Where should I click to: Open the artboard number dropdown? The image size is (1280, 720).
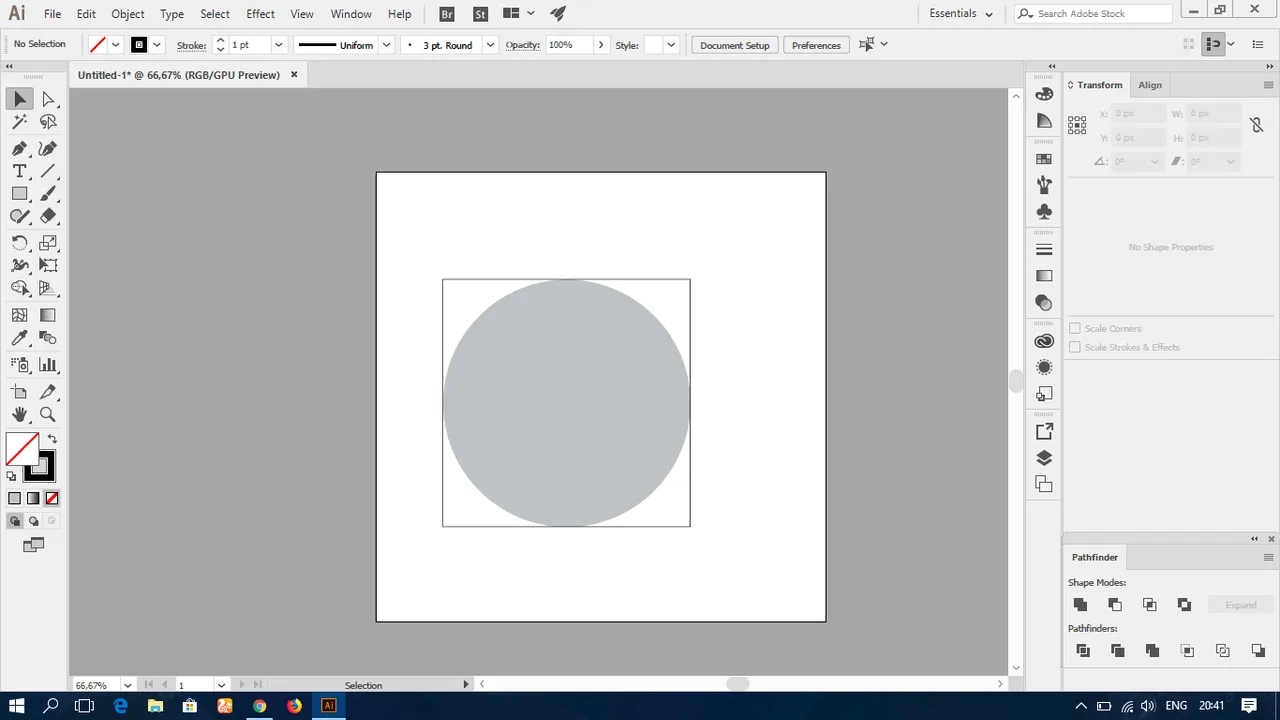pyautogui.click(x=221, y=685)
